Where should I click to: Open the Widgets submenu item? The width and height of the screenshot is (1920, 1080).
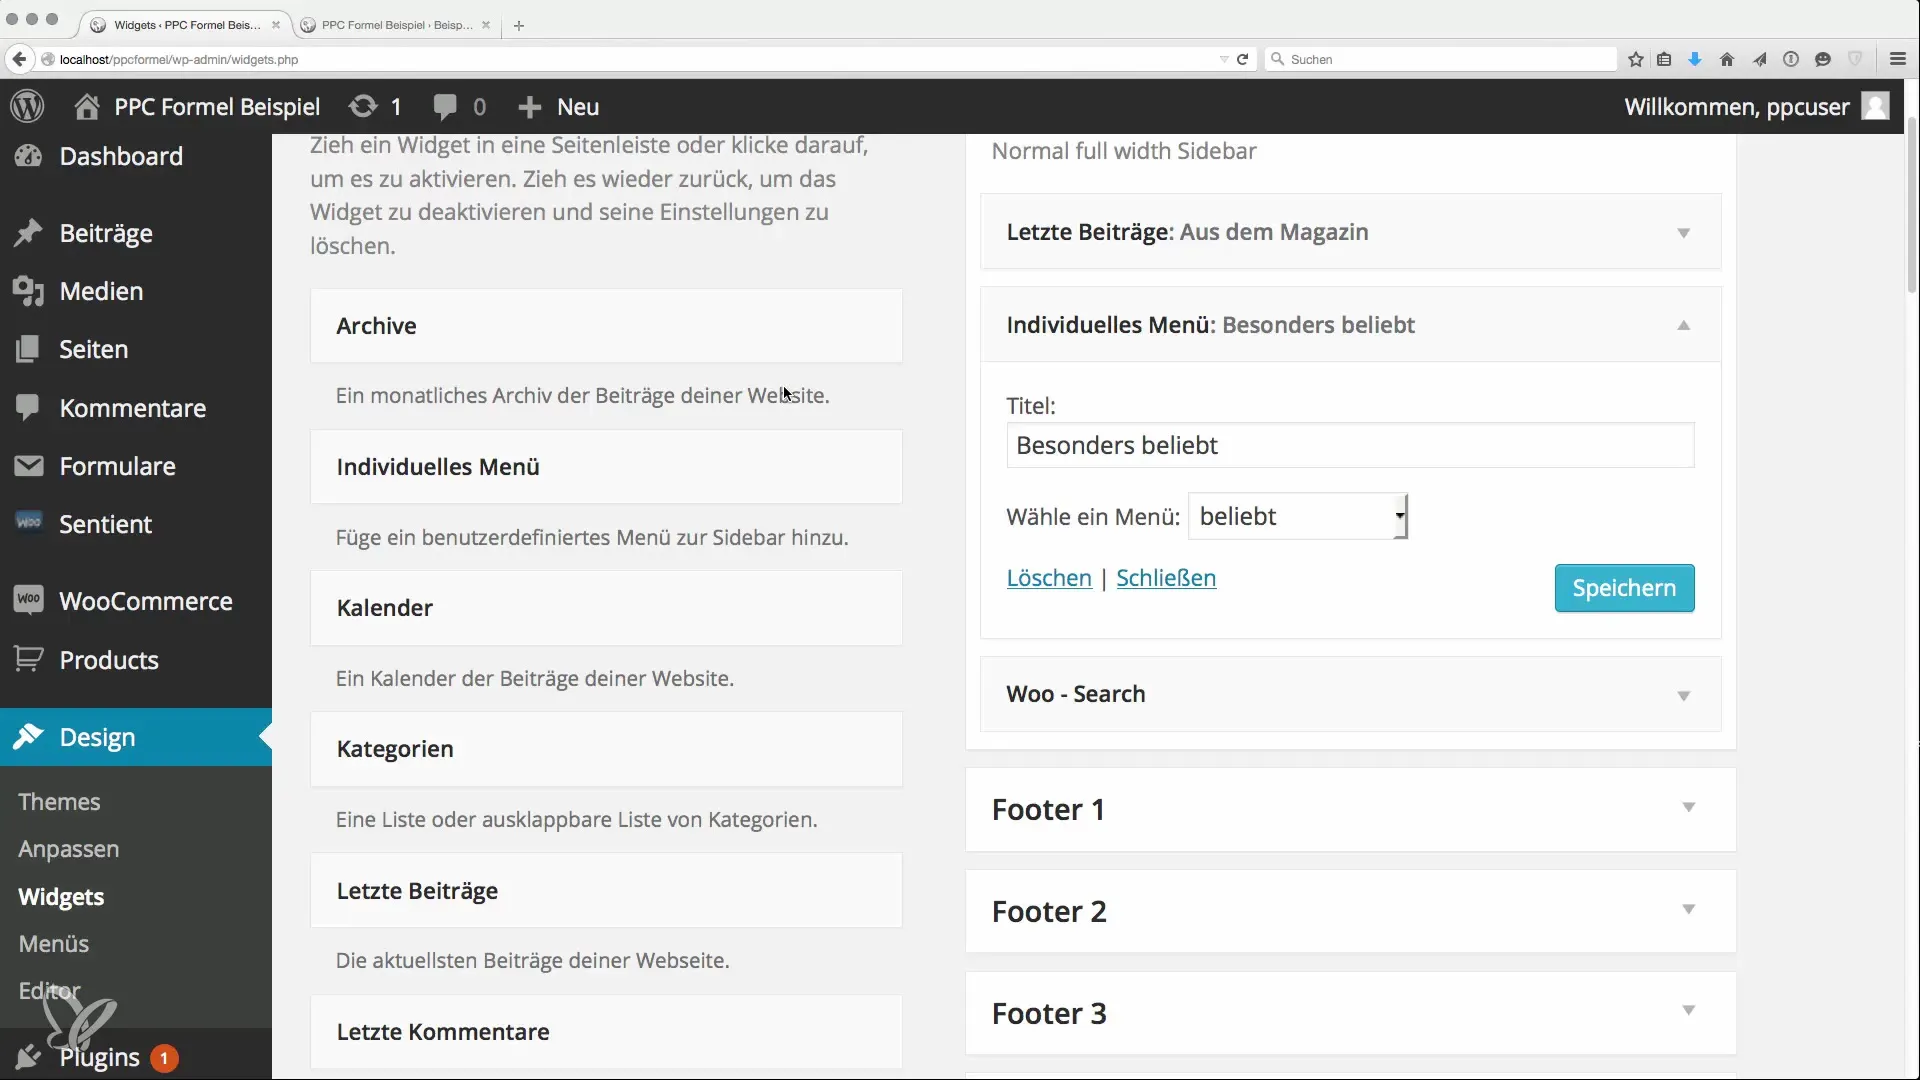[61, 897]
